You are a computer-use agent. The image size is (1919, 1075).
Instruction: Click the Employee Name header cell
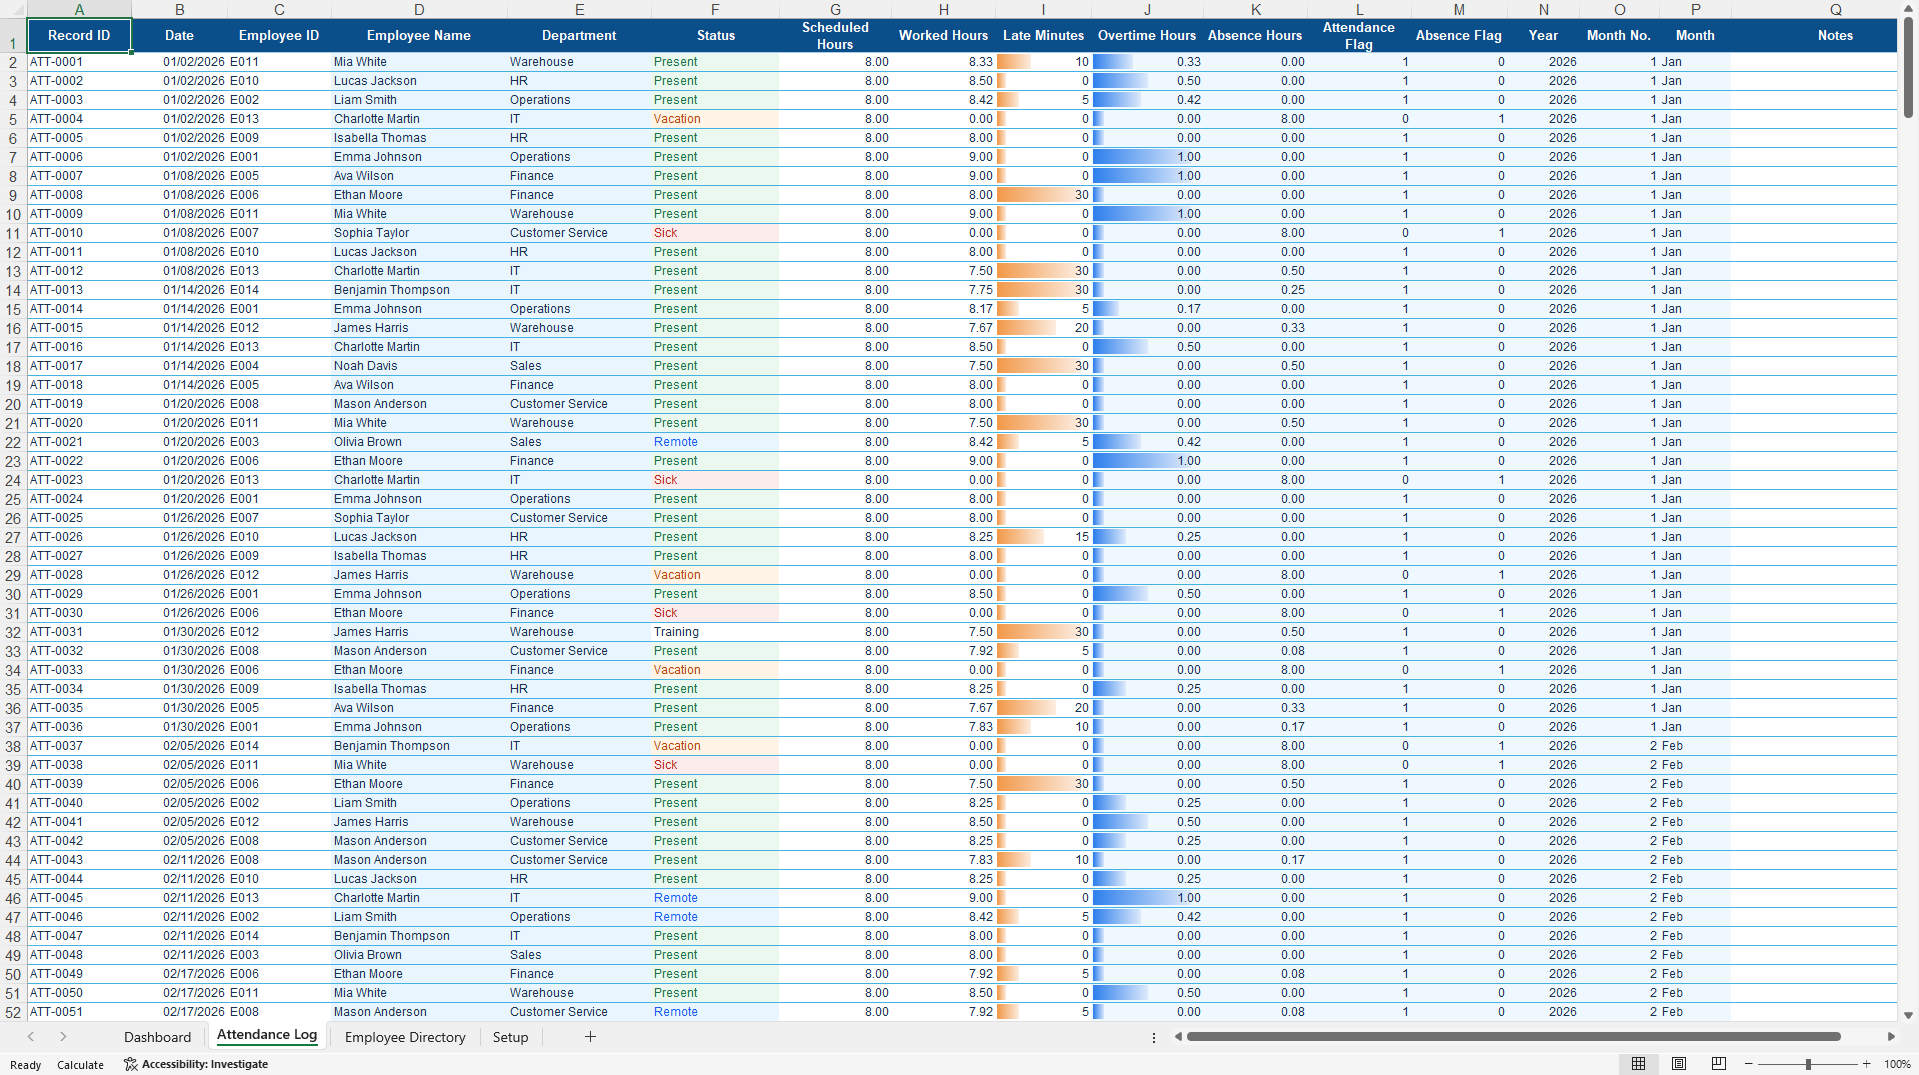pos(419,35)
